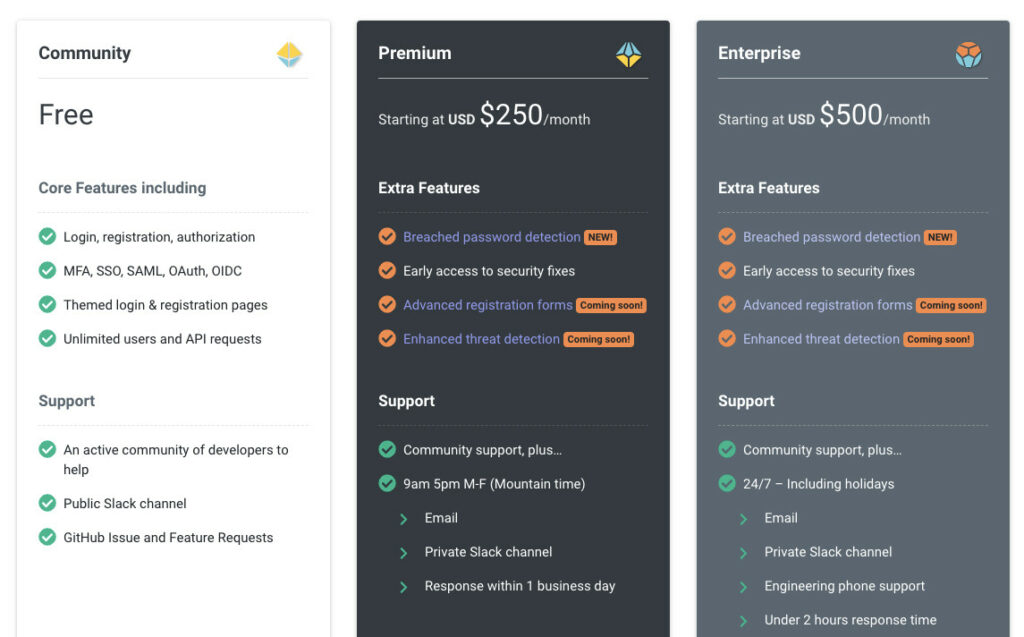Click the NEW! badge in the Enterprise column
The height and width of the screenshot is (637, 1024).
[940, 237]
